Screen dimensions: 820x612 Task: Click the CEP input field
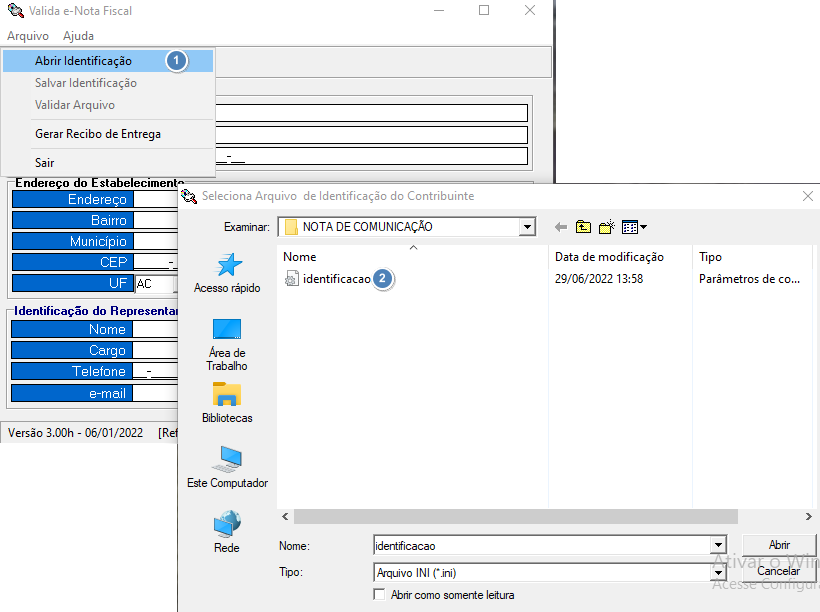pyautogui.click(x=155, y=262)
